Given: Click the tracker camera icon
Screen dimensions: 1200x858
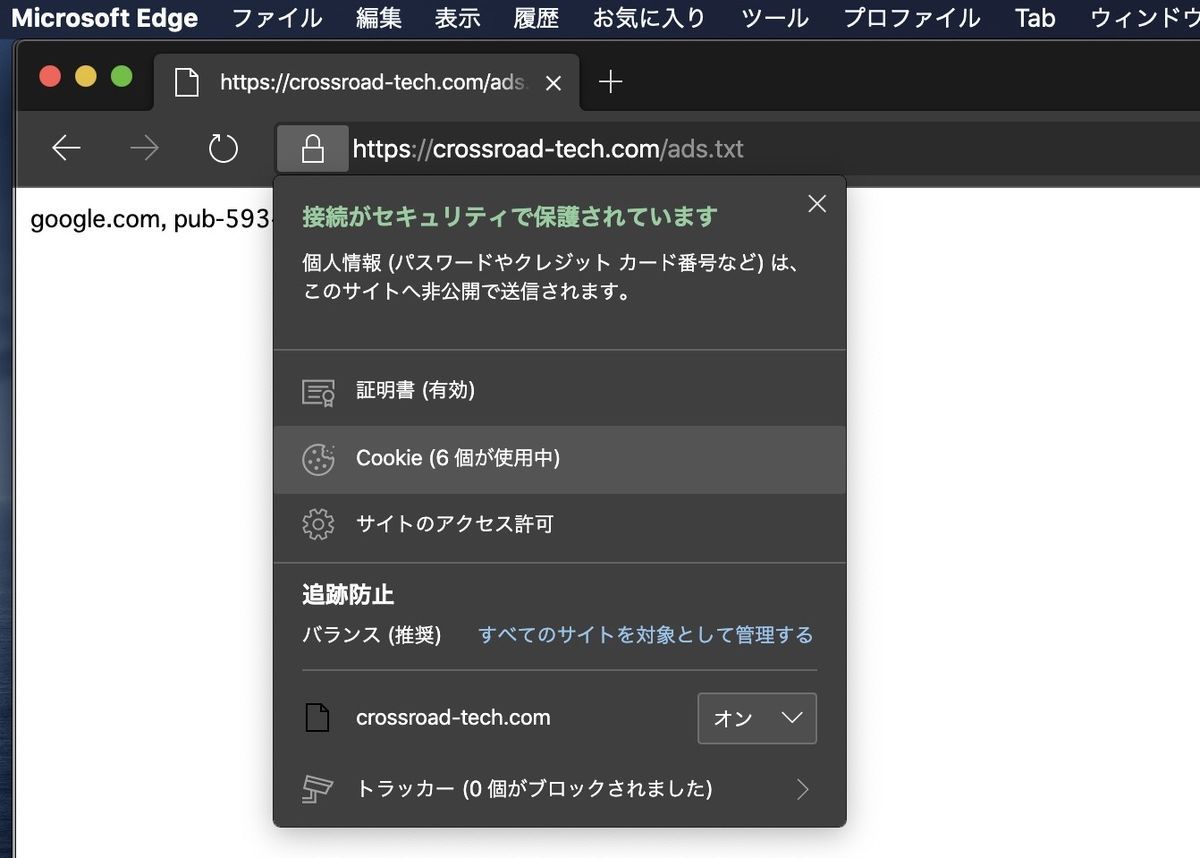Looking at the screenshot, I should pos(317,789).
